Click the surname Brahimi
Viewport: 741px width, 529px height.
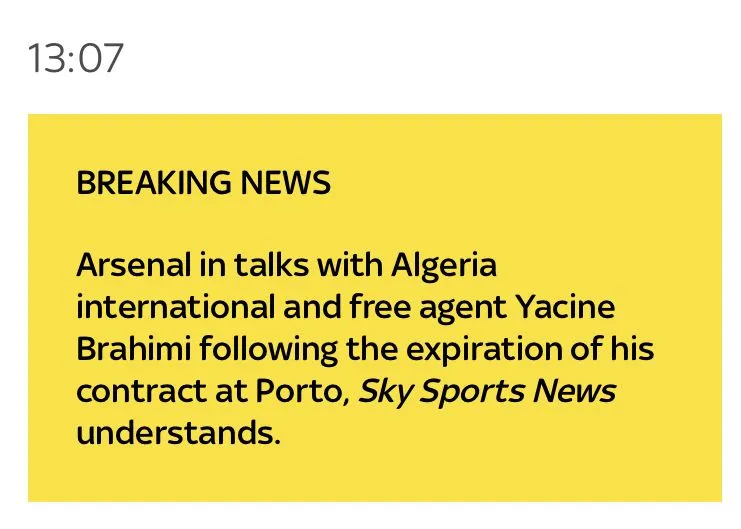pyautogui.click(x=132, y=350)
